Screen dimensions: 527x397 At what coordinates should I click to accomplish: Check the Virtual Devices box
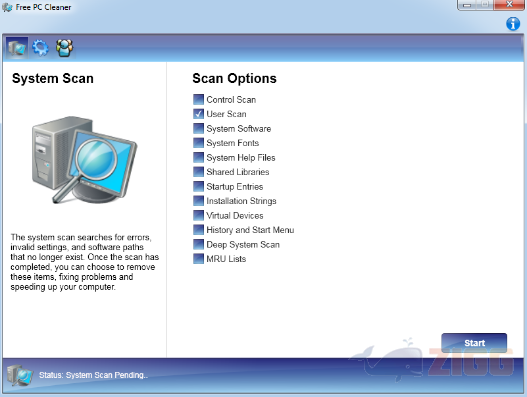click(198, 215)
